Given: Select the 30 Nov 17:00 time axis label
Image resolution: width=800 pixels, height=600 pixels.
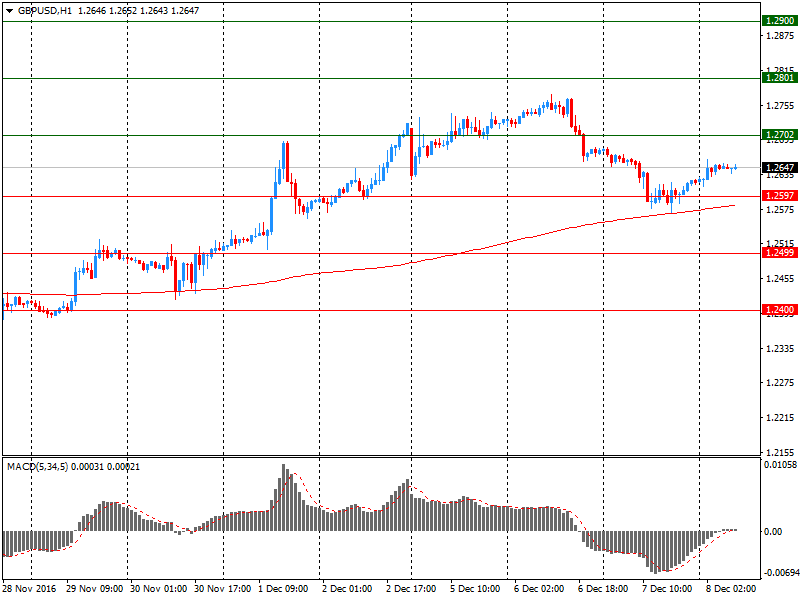Looking at the screenshot, I should coord(223,589).
